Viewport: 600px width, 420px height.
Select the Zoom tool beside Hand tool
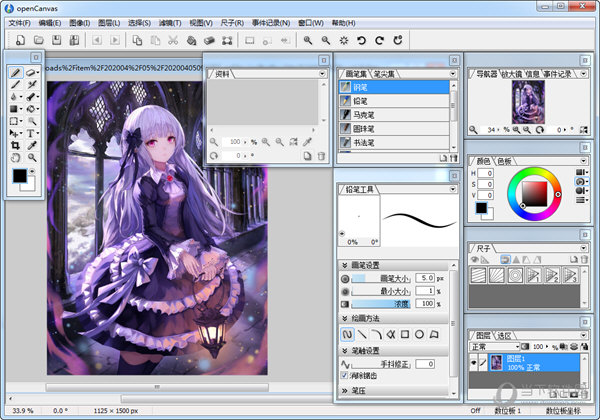pyautogui.click(x=32, y=158)
